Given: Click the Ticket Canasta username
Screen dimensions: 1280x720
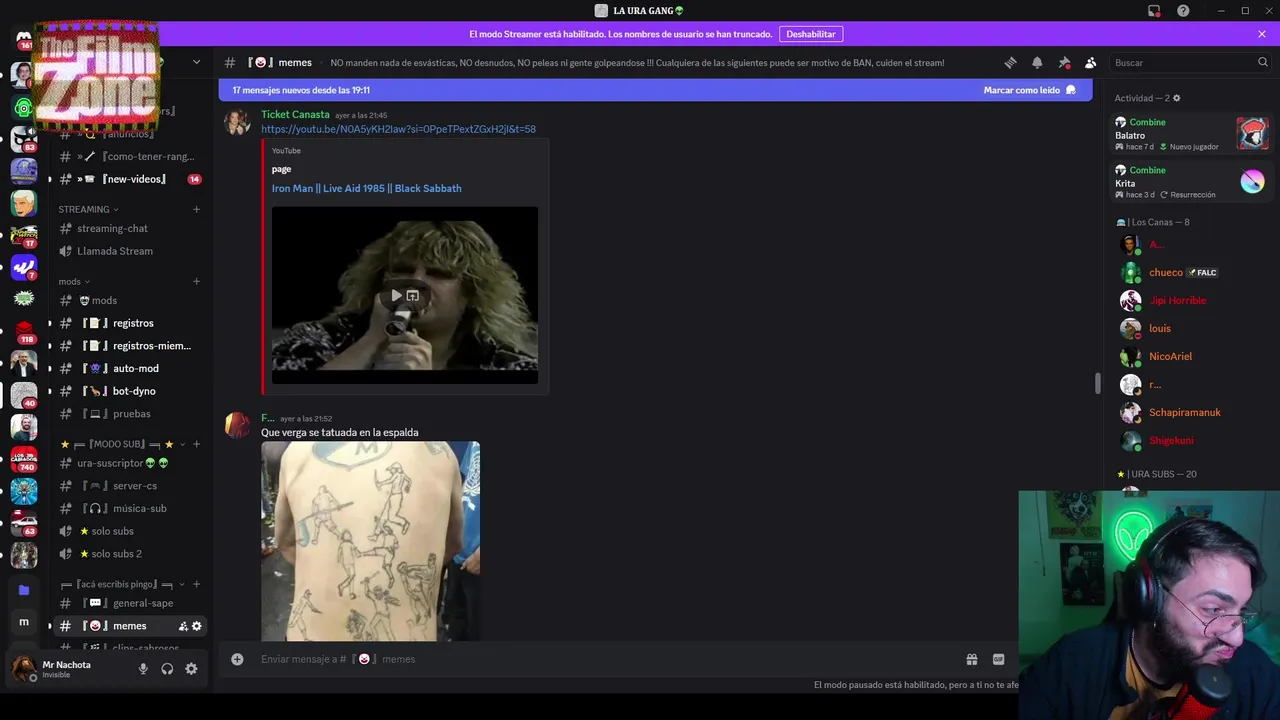Looking at the screenshot, I should point(295,115).
